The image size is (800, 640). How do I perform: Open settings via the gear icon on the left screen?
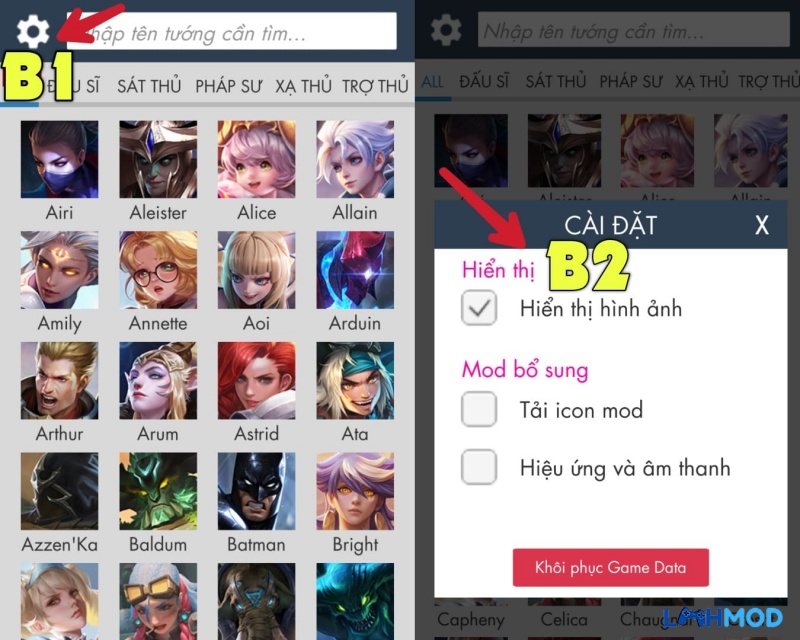(33, 31)
